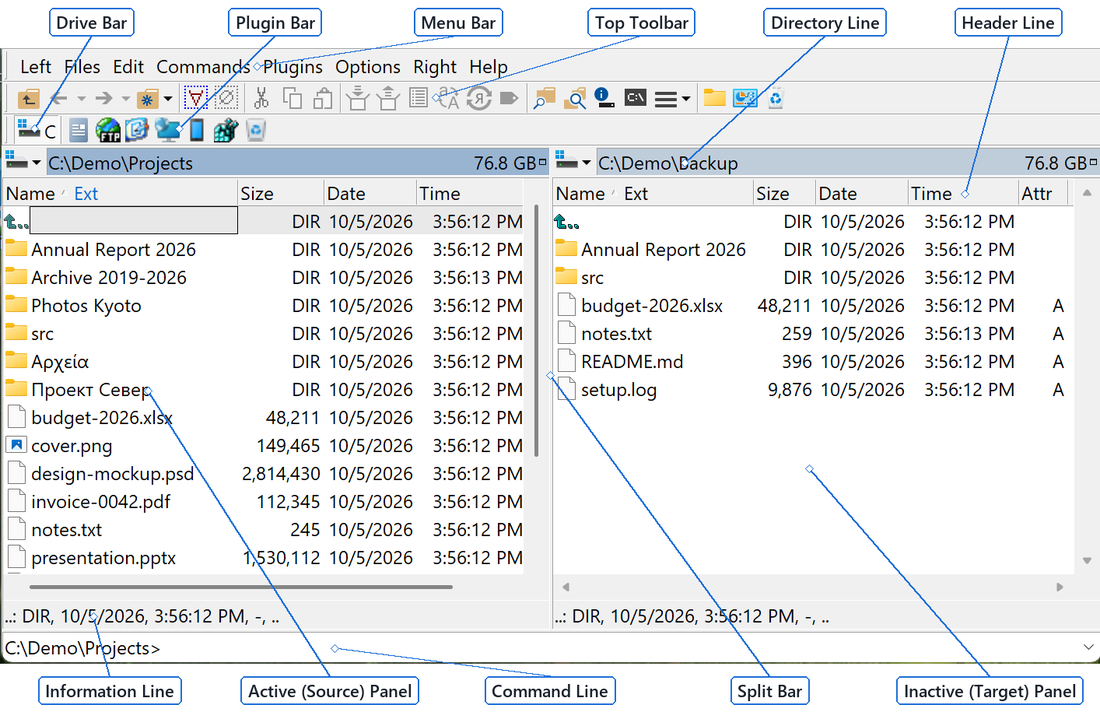Open the favorites folder dropdown arrow
Image resolution: width=1100 pixels, height=712 pixels.
click(168, 99)
